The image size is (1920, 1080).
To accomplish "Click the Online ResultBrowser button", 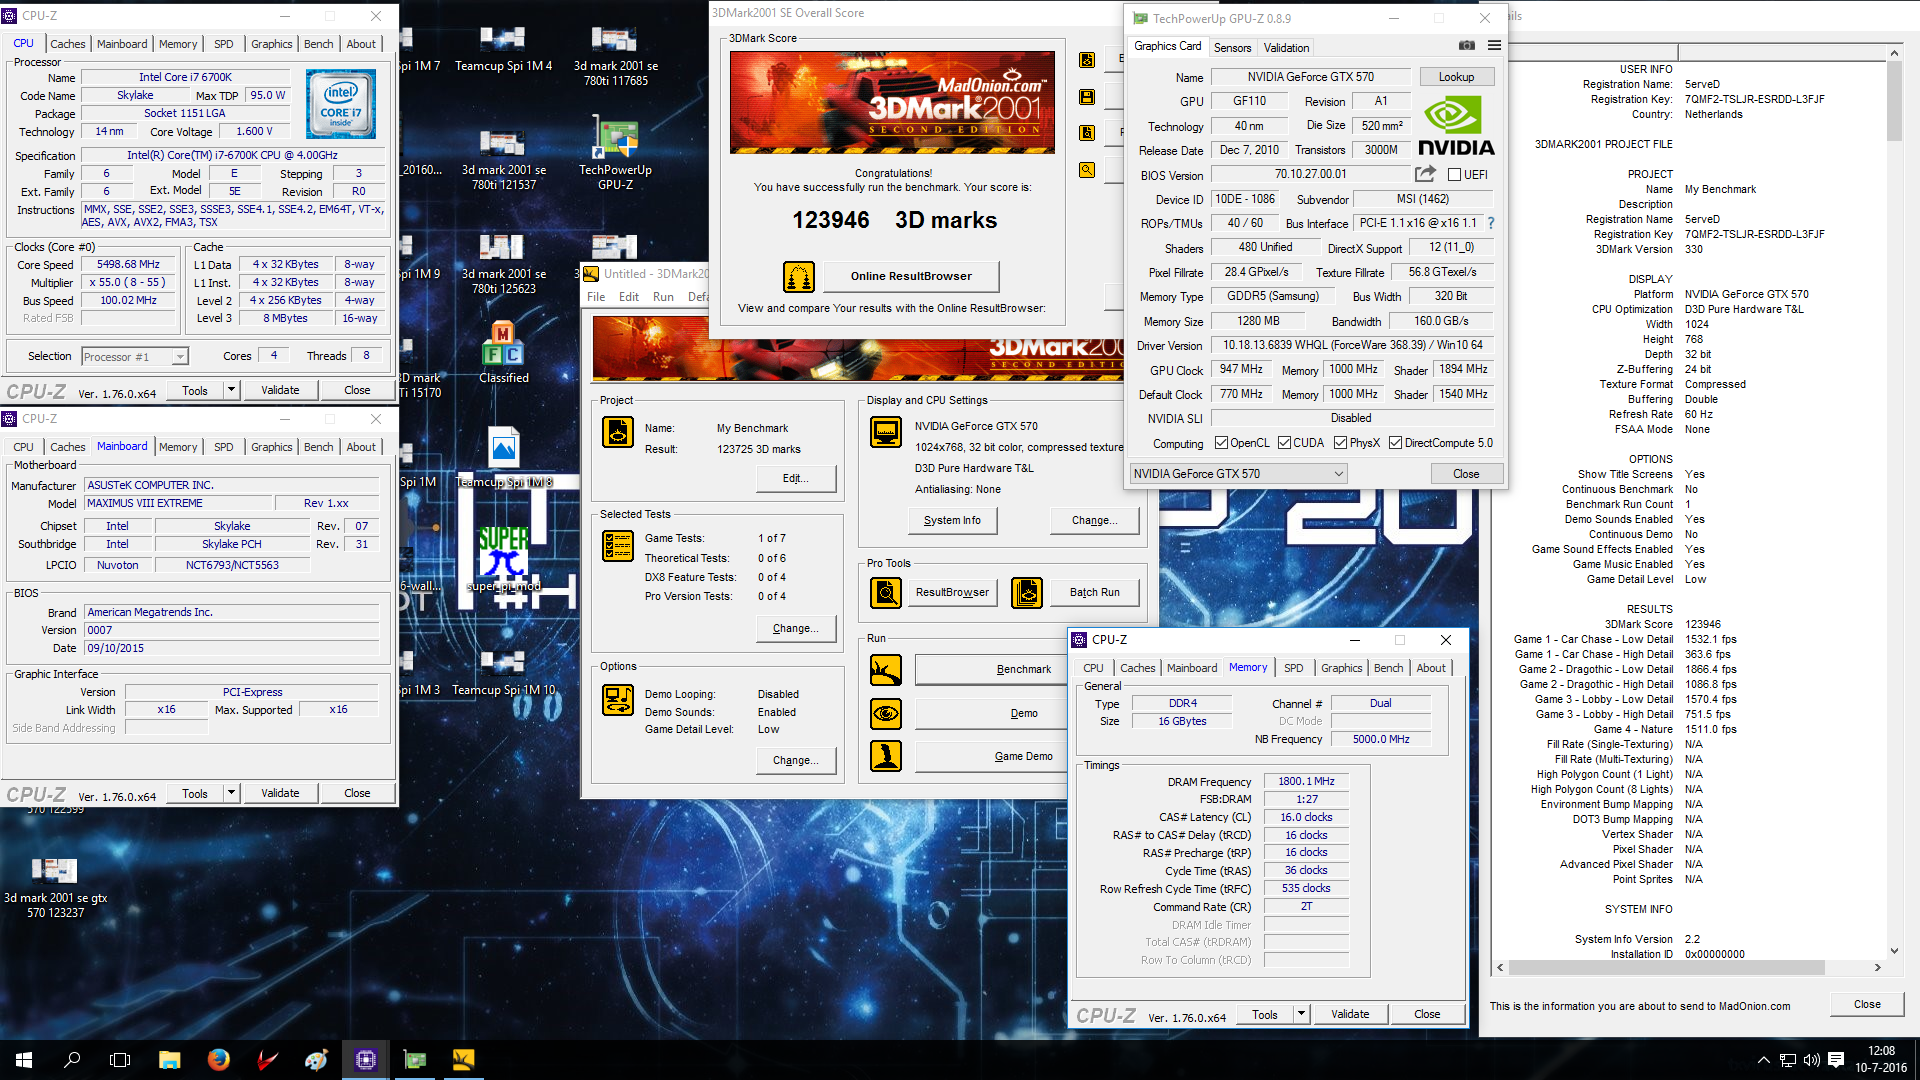I will pos(911,276).
